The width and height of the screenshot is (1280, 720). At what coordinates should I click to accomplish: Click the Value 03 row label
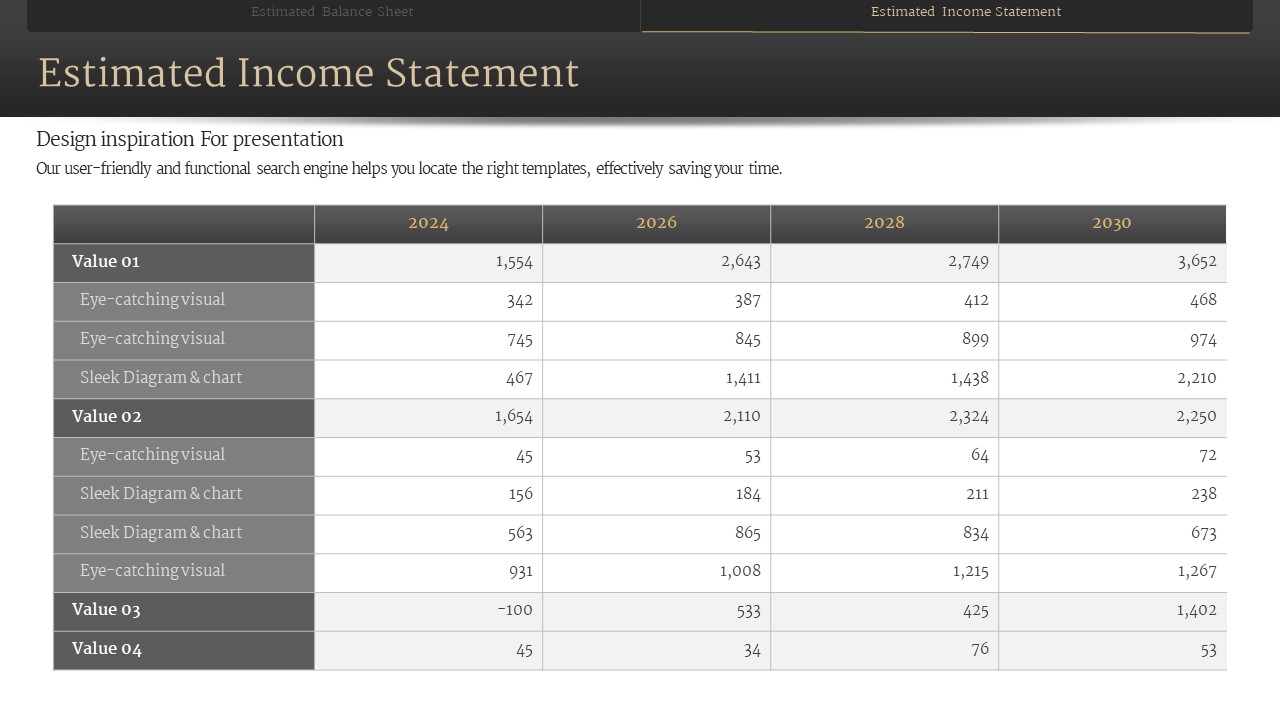(x=106, y=610)
